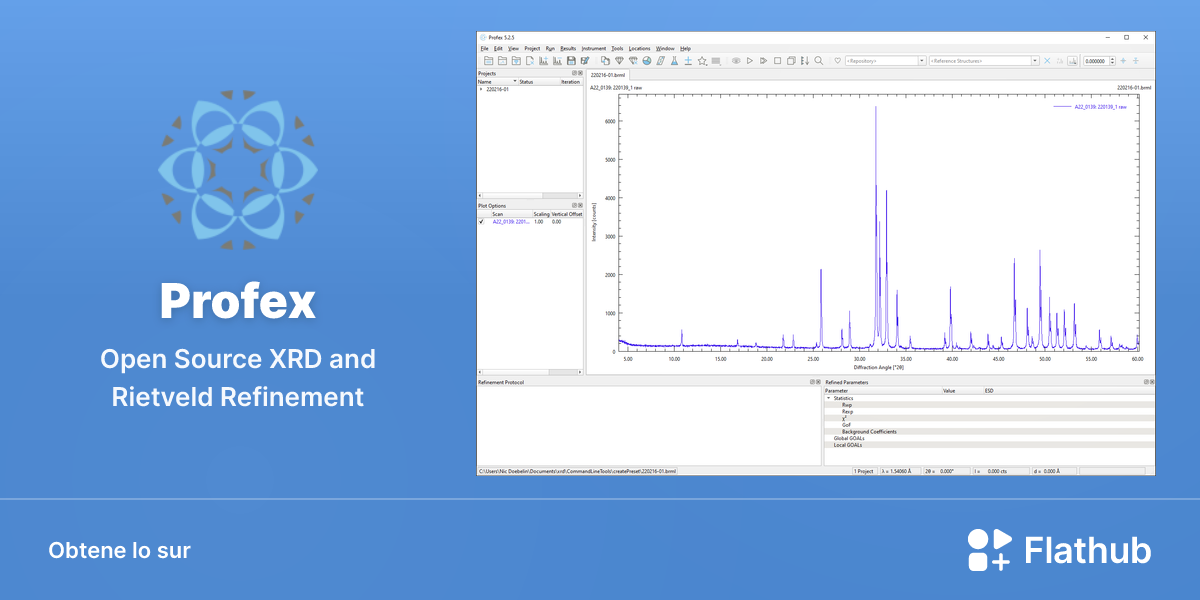The image size is (1200, 600).
Task: Open the Locations menu
Action: [640, 48]
